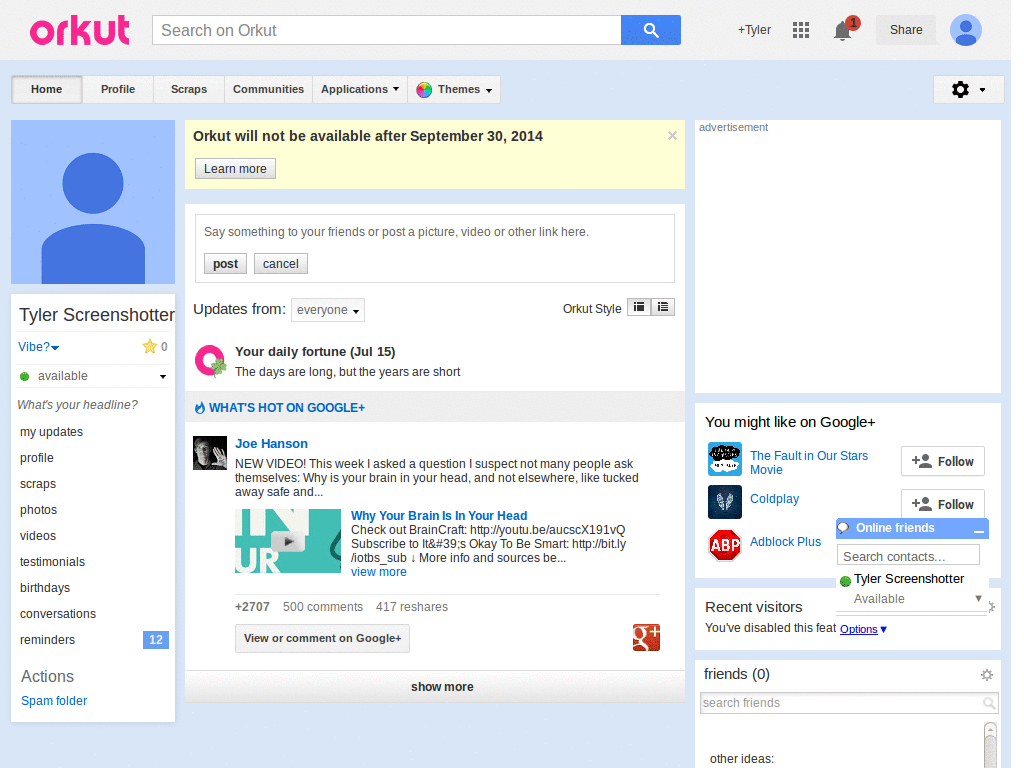Go to the Home tab
Image resolution: width=1024 pixels, height=768 pixels.
(x=46, y=89)
